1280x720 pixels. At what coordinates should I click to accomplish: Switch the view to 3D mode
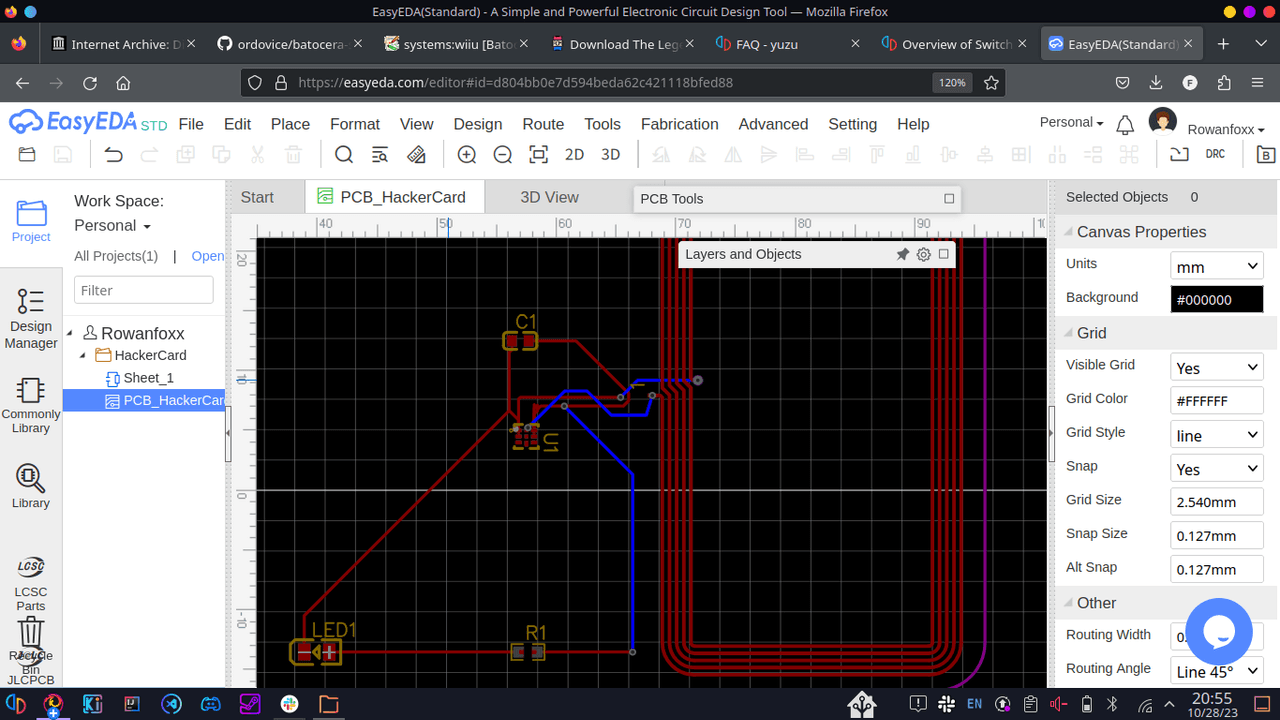[610, 155]
